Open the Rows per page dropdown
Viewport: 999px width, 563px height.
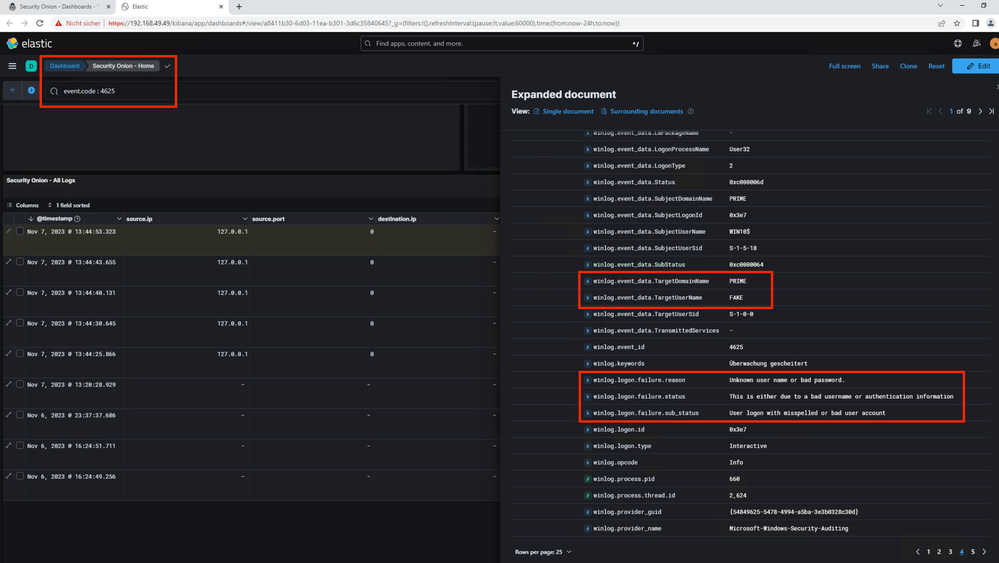coord(543,552)
